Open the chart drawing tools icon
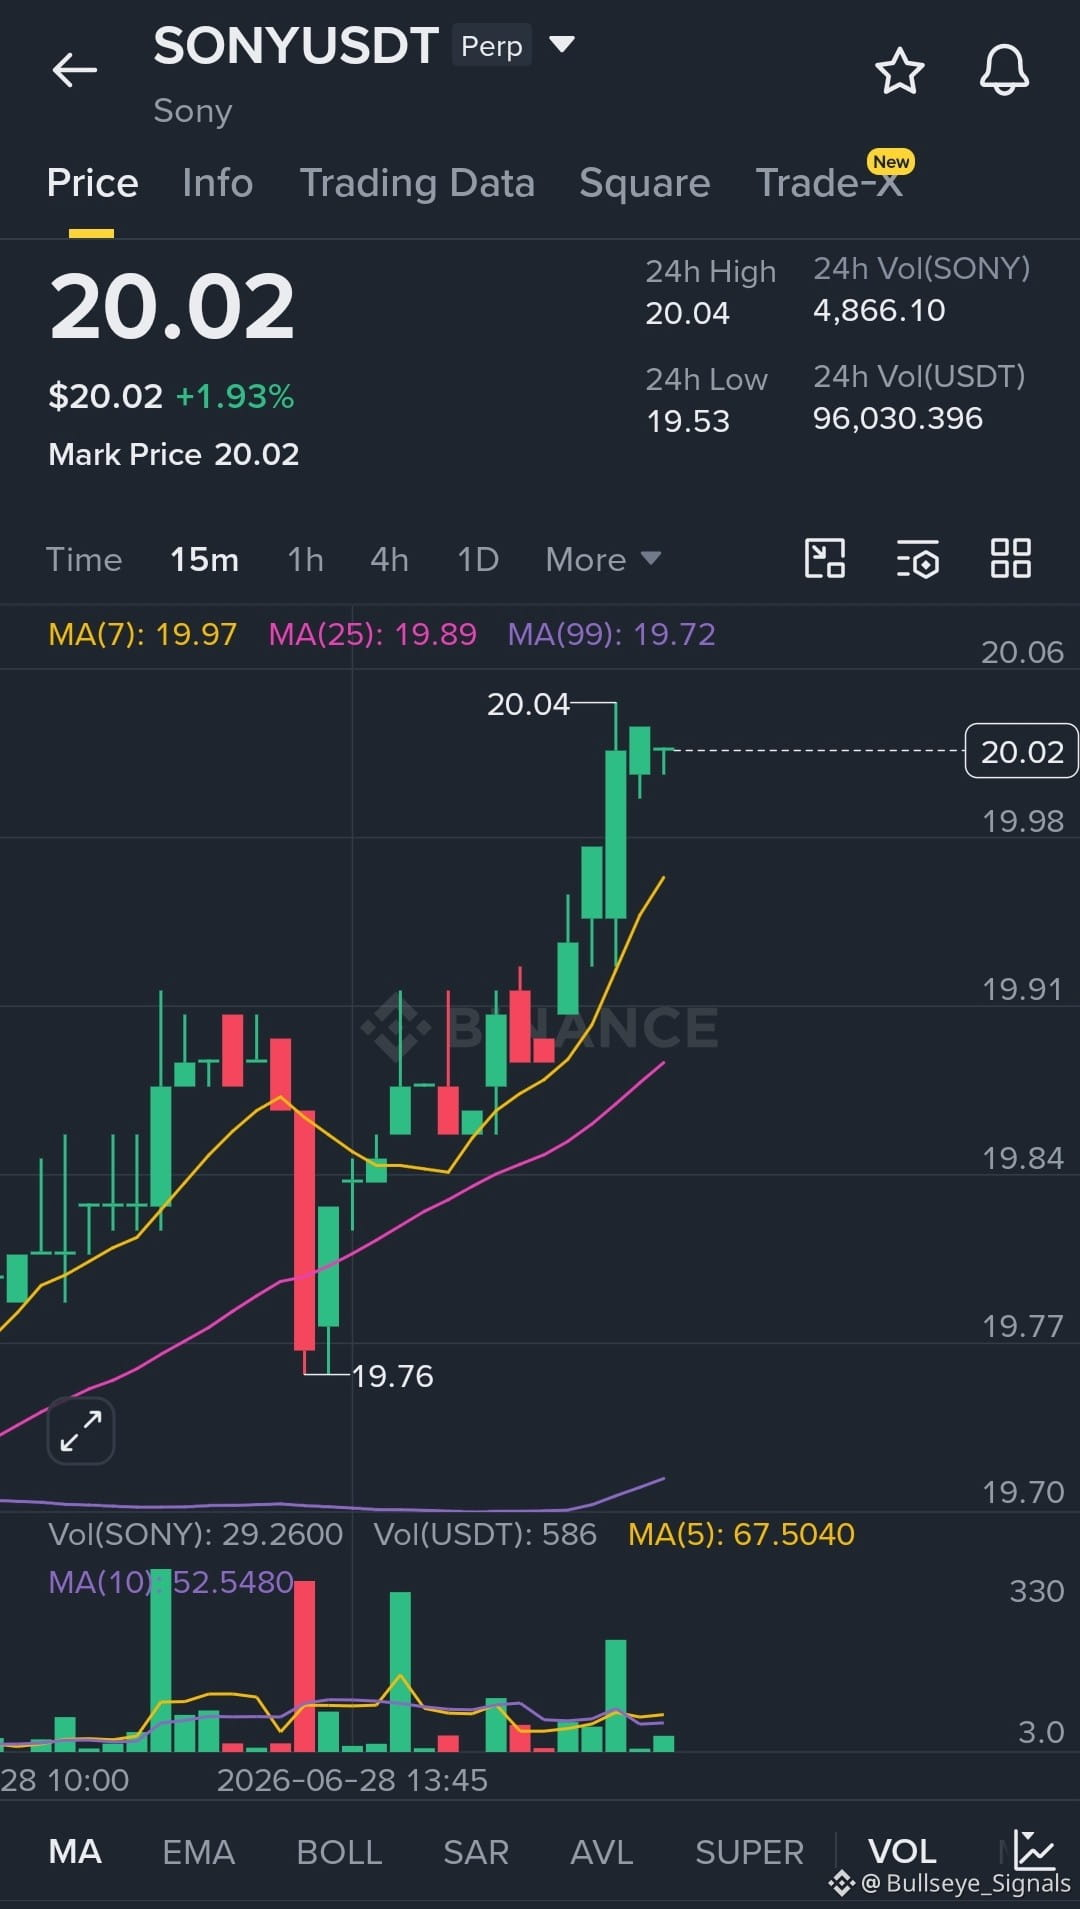Viewport: 1080px width, 1909px height. [x=825, y=558]
